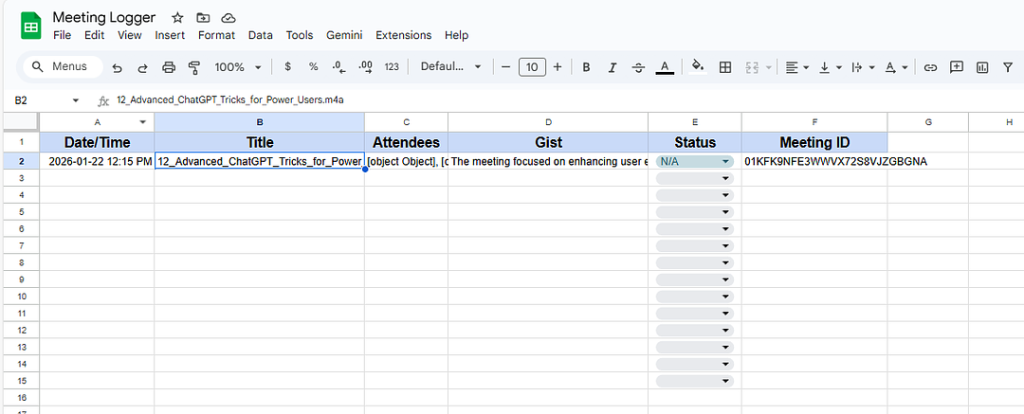Open the Name box dropdown arrow

76,101
